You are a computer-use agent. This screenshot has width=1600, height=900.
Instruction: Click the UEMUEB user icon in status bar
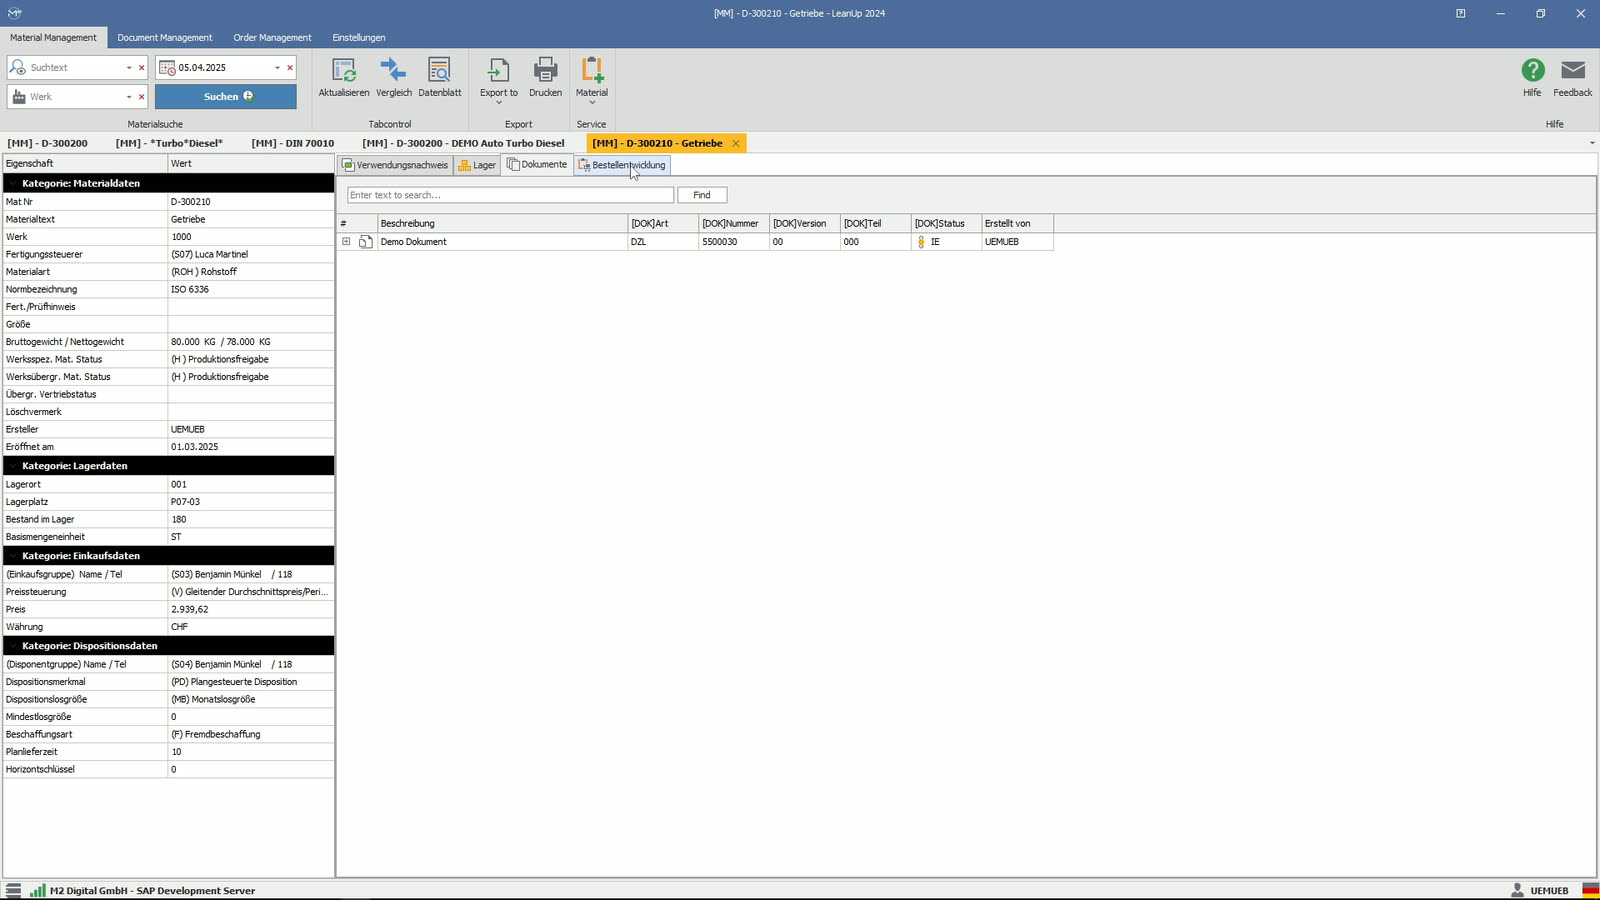1517,890
